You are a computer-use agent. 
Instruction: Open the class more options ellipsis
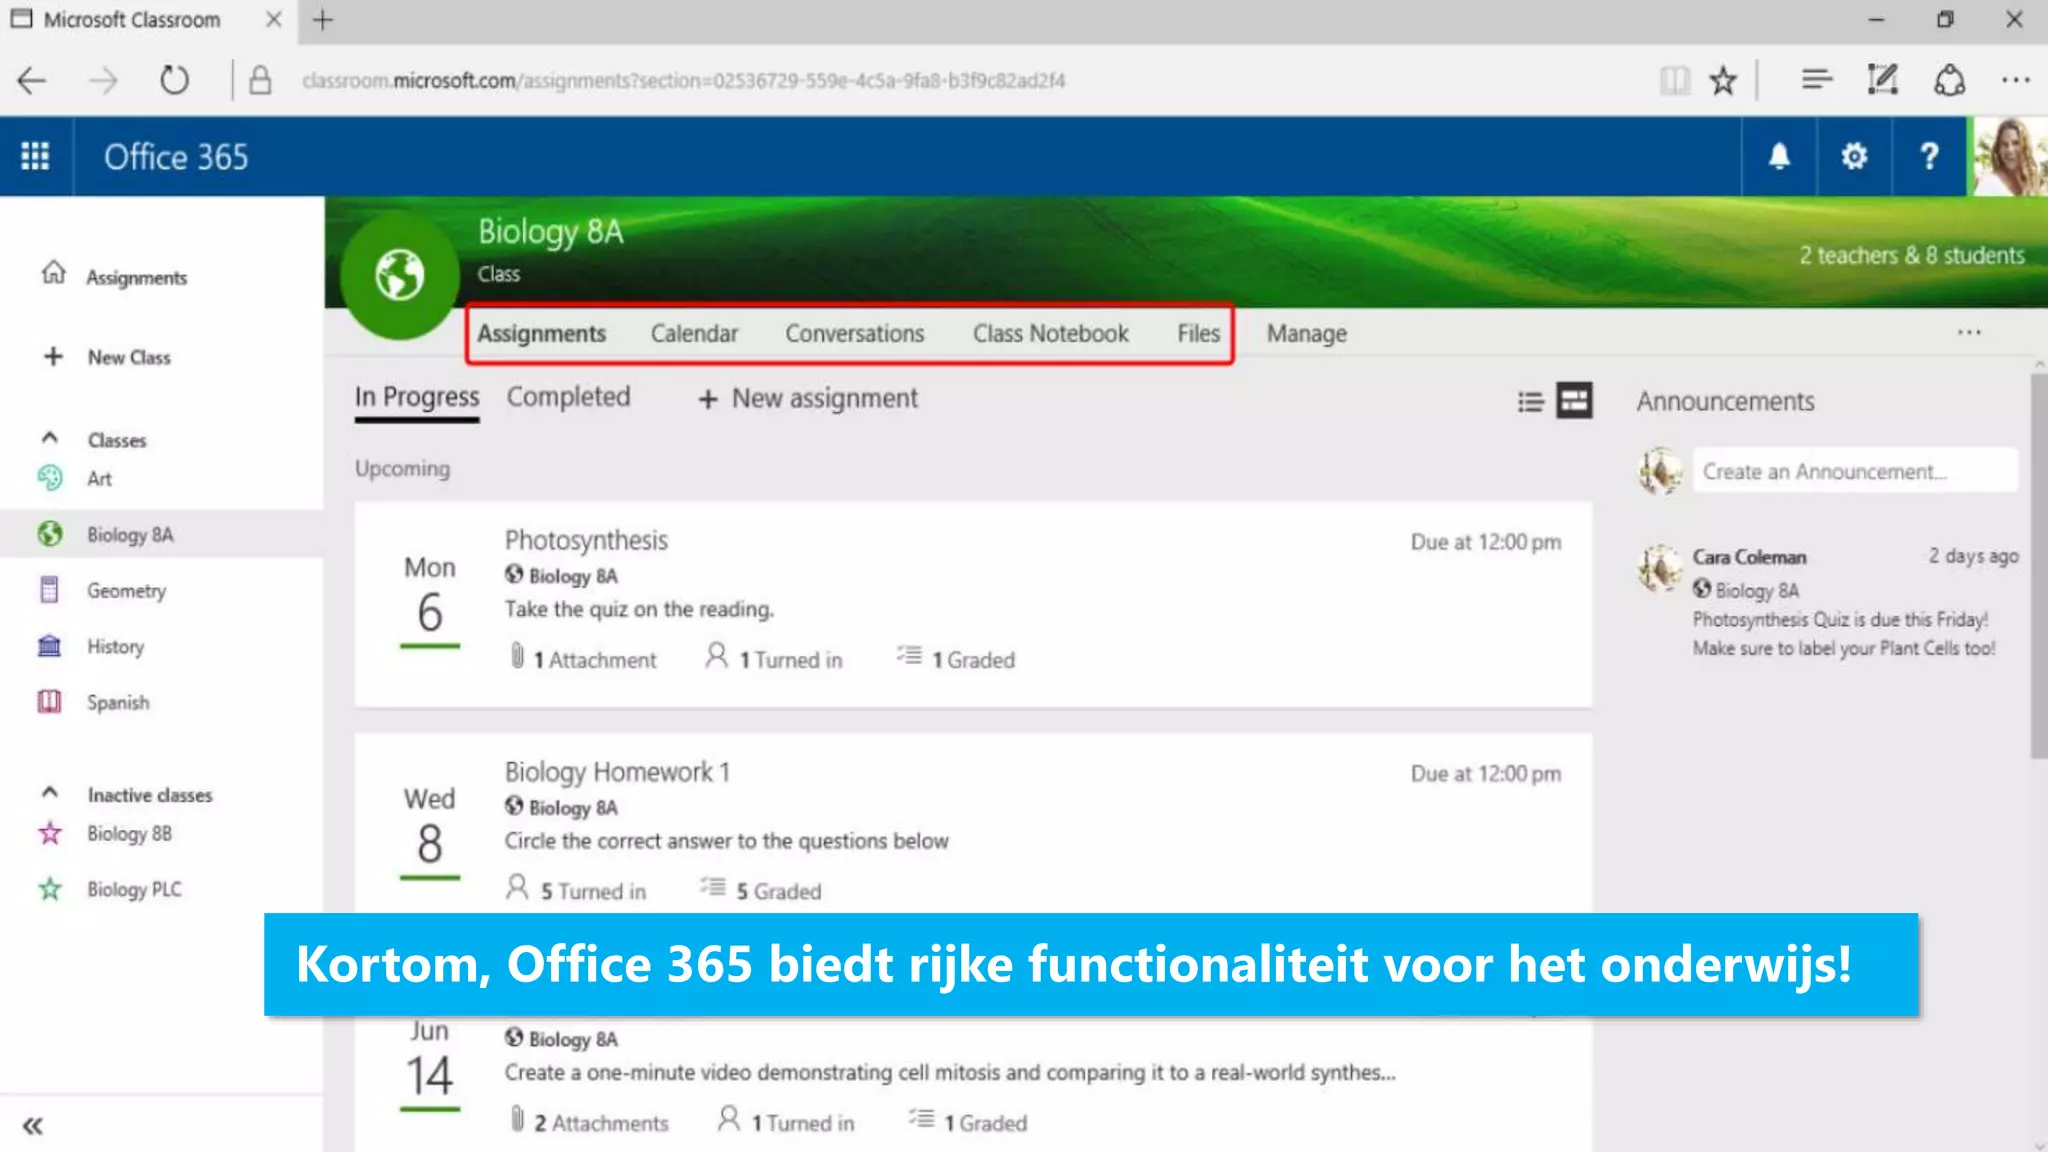click(1969, 332)
